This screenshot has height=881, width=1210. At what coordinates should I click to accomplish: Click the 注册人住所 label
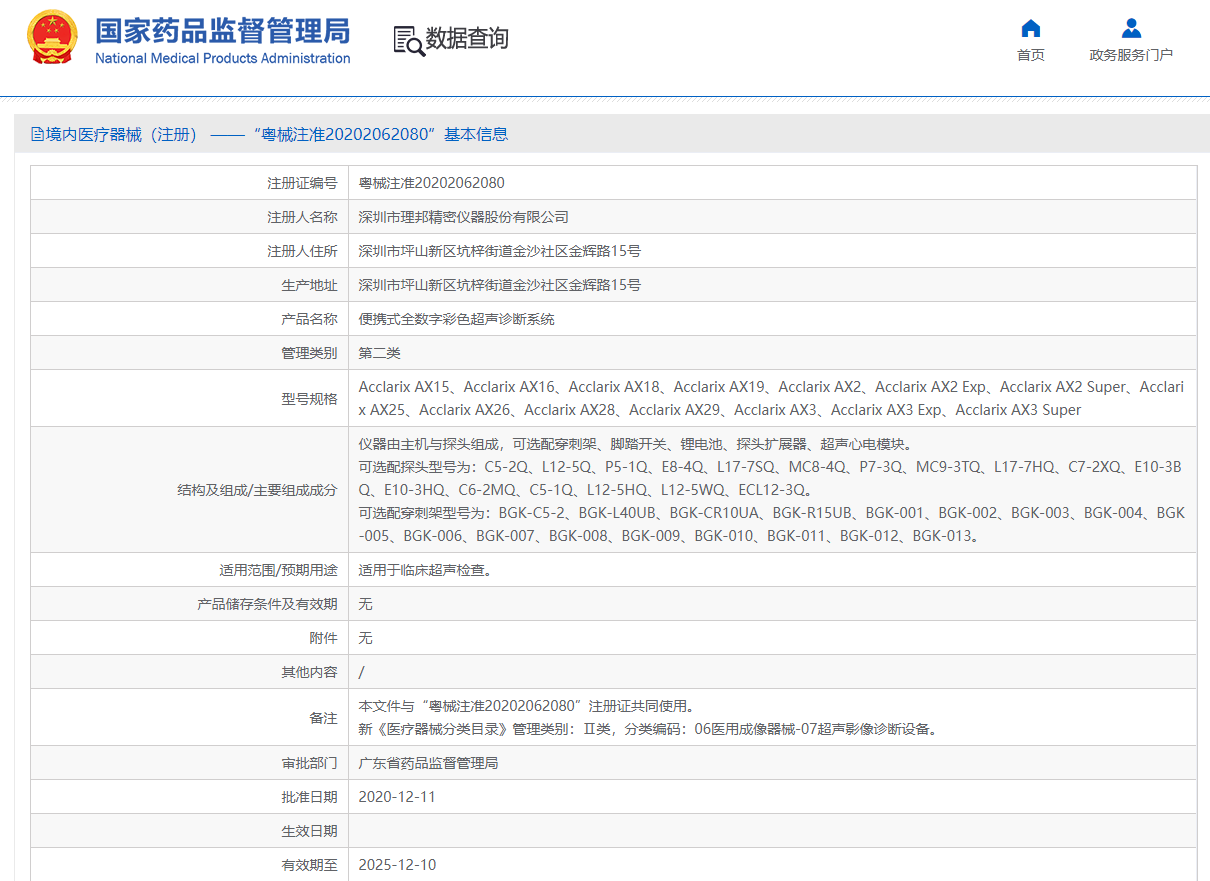302,251
